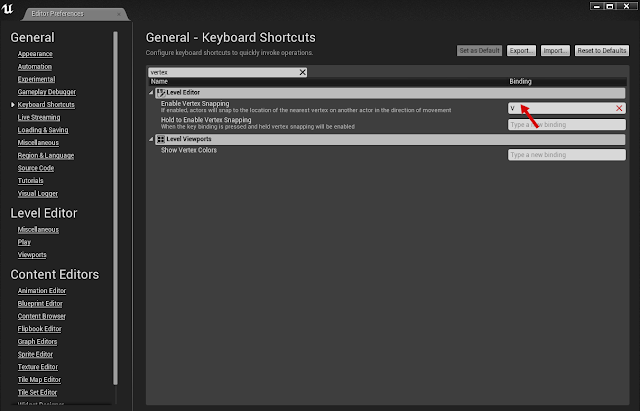The height and width of the screenshot is (411, 640).
Task: Open Blueprint Editor settings
Action: click(x=40, y=304)
